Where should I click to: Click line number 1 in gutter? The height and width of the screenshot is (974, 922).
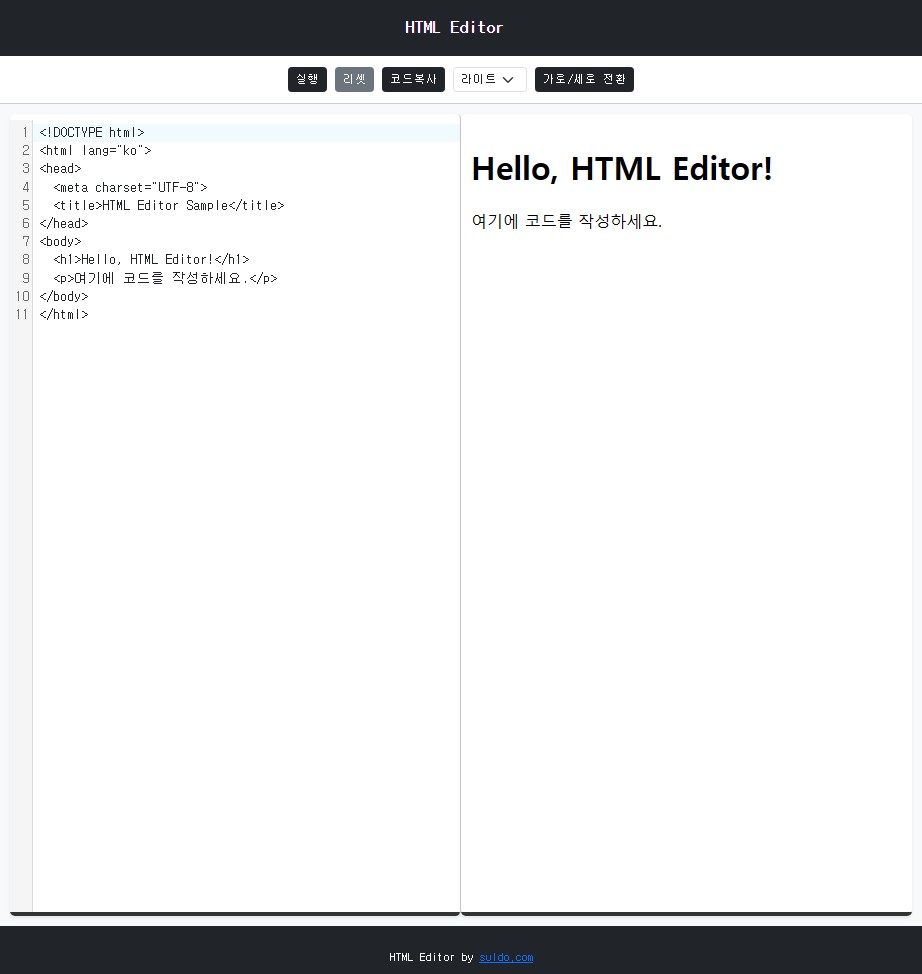[25, 132]
